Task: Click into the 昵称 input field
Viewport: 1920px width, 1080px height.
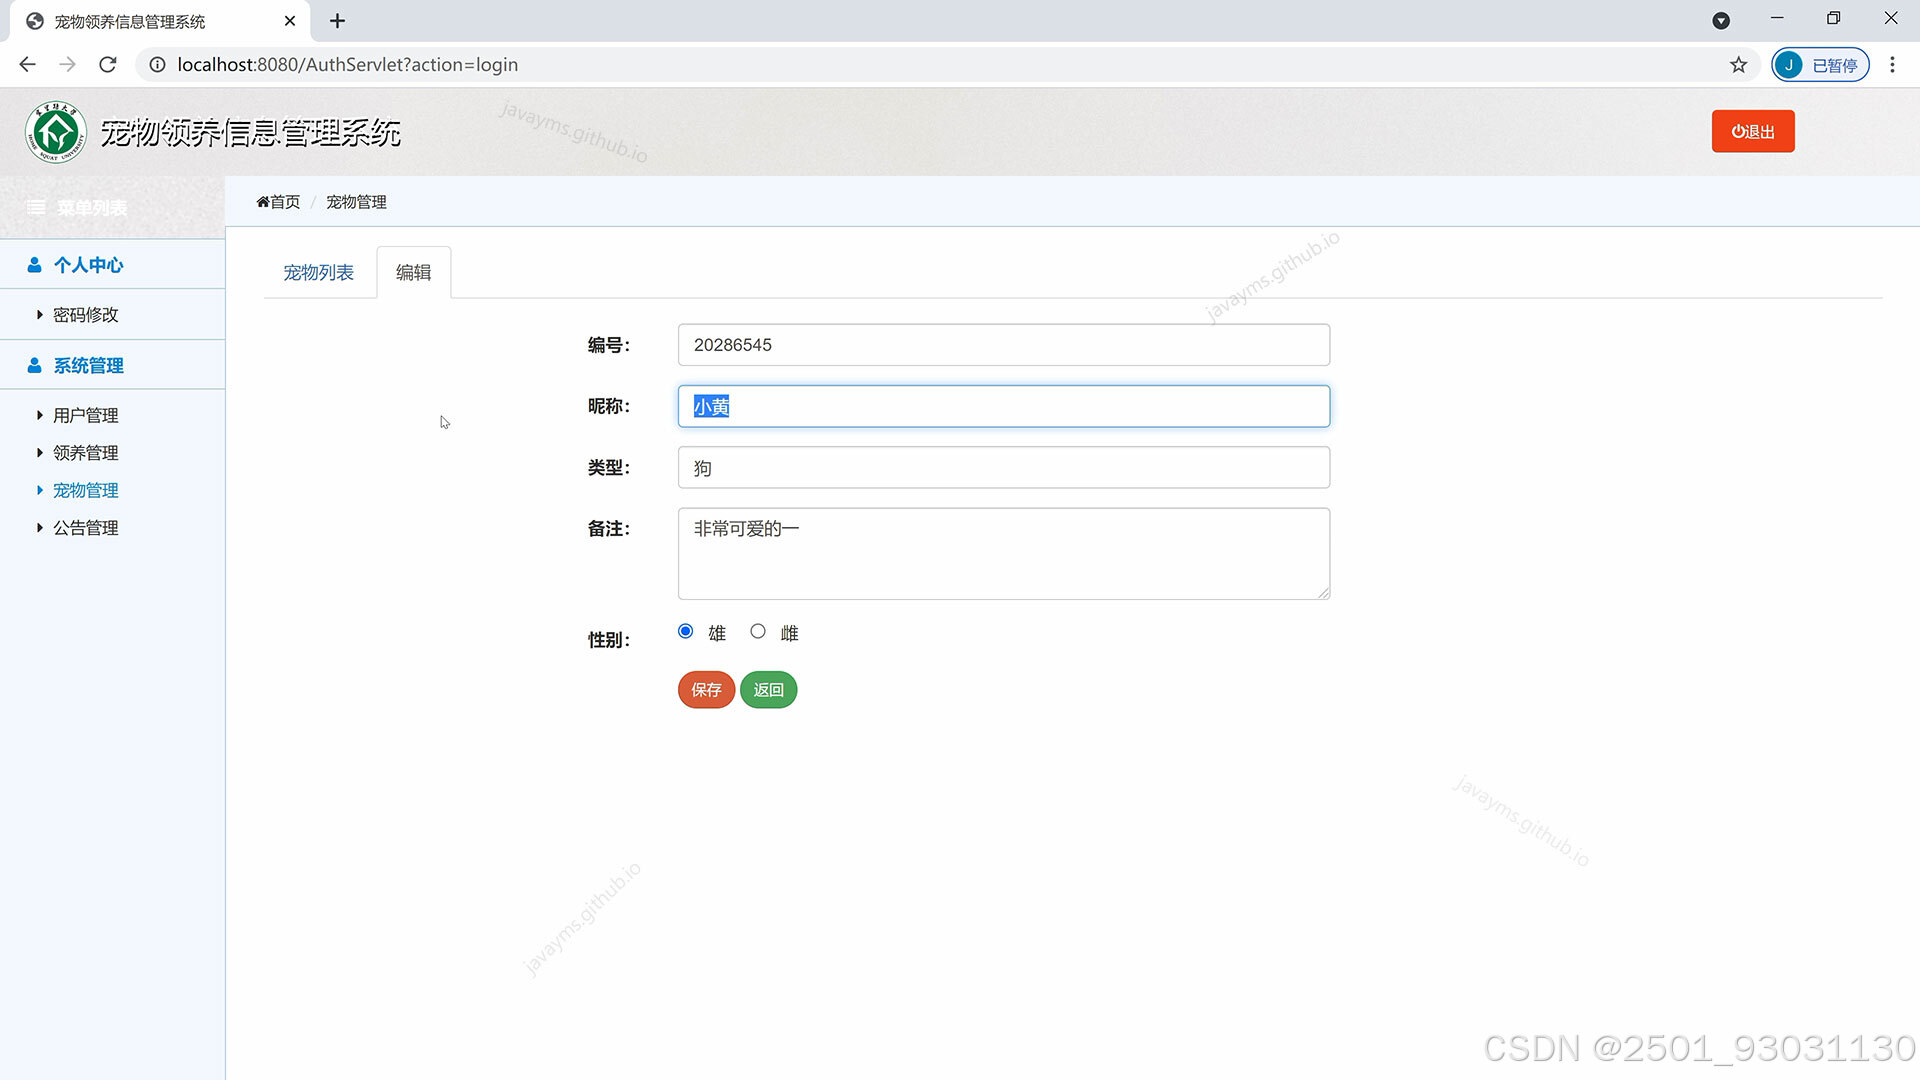Action: 1003,406
